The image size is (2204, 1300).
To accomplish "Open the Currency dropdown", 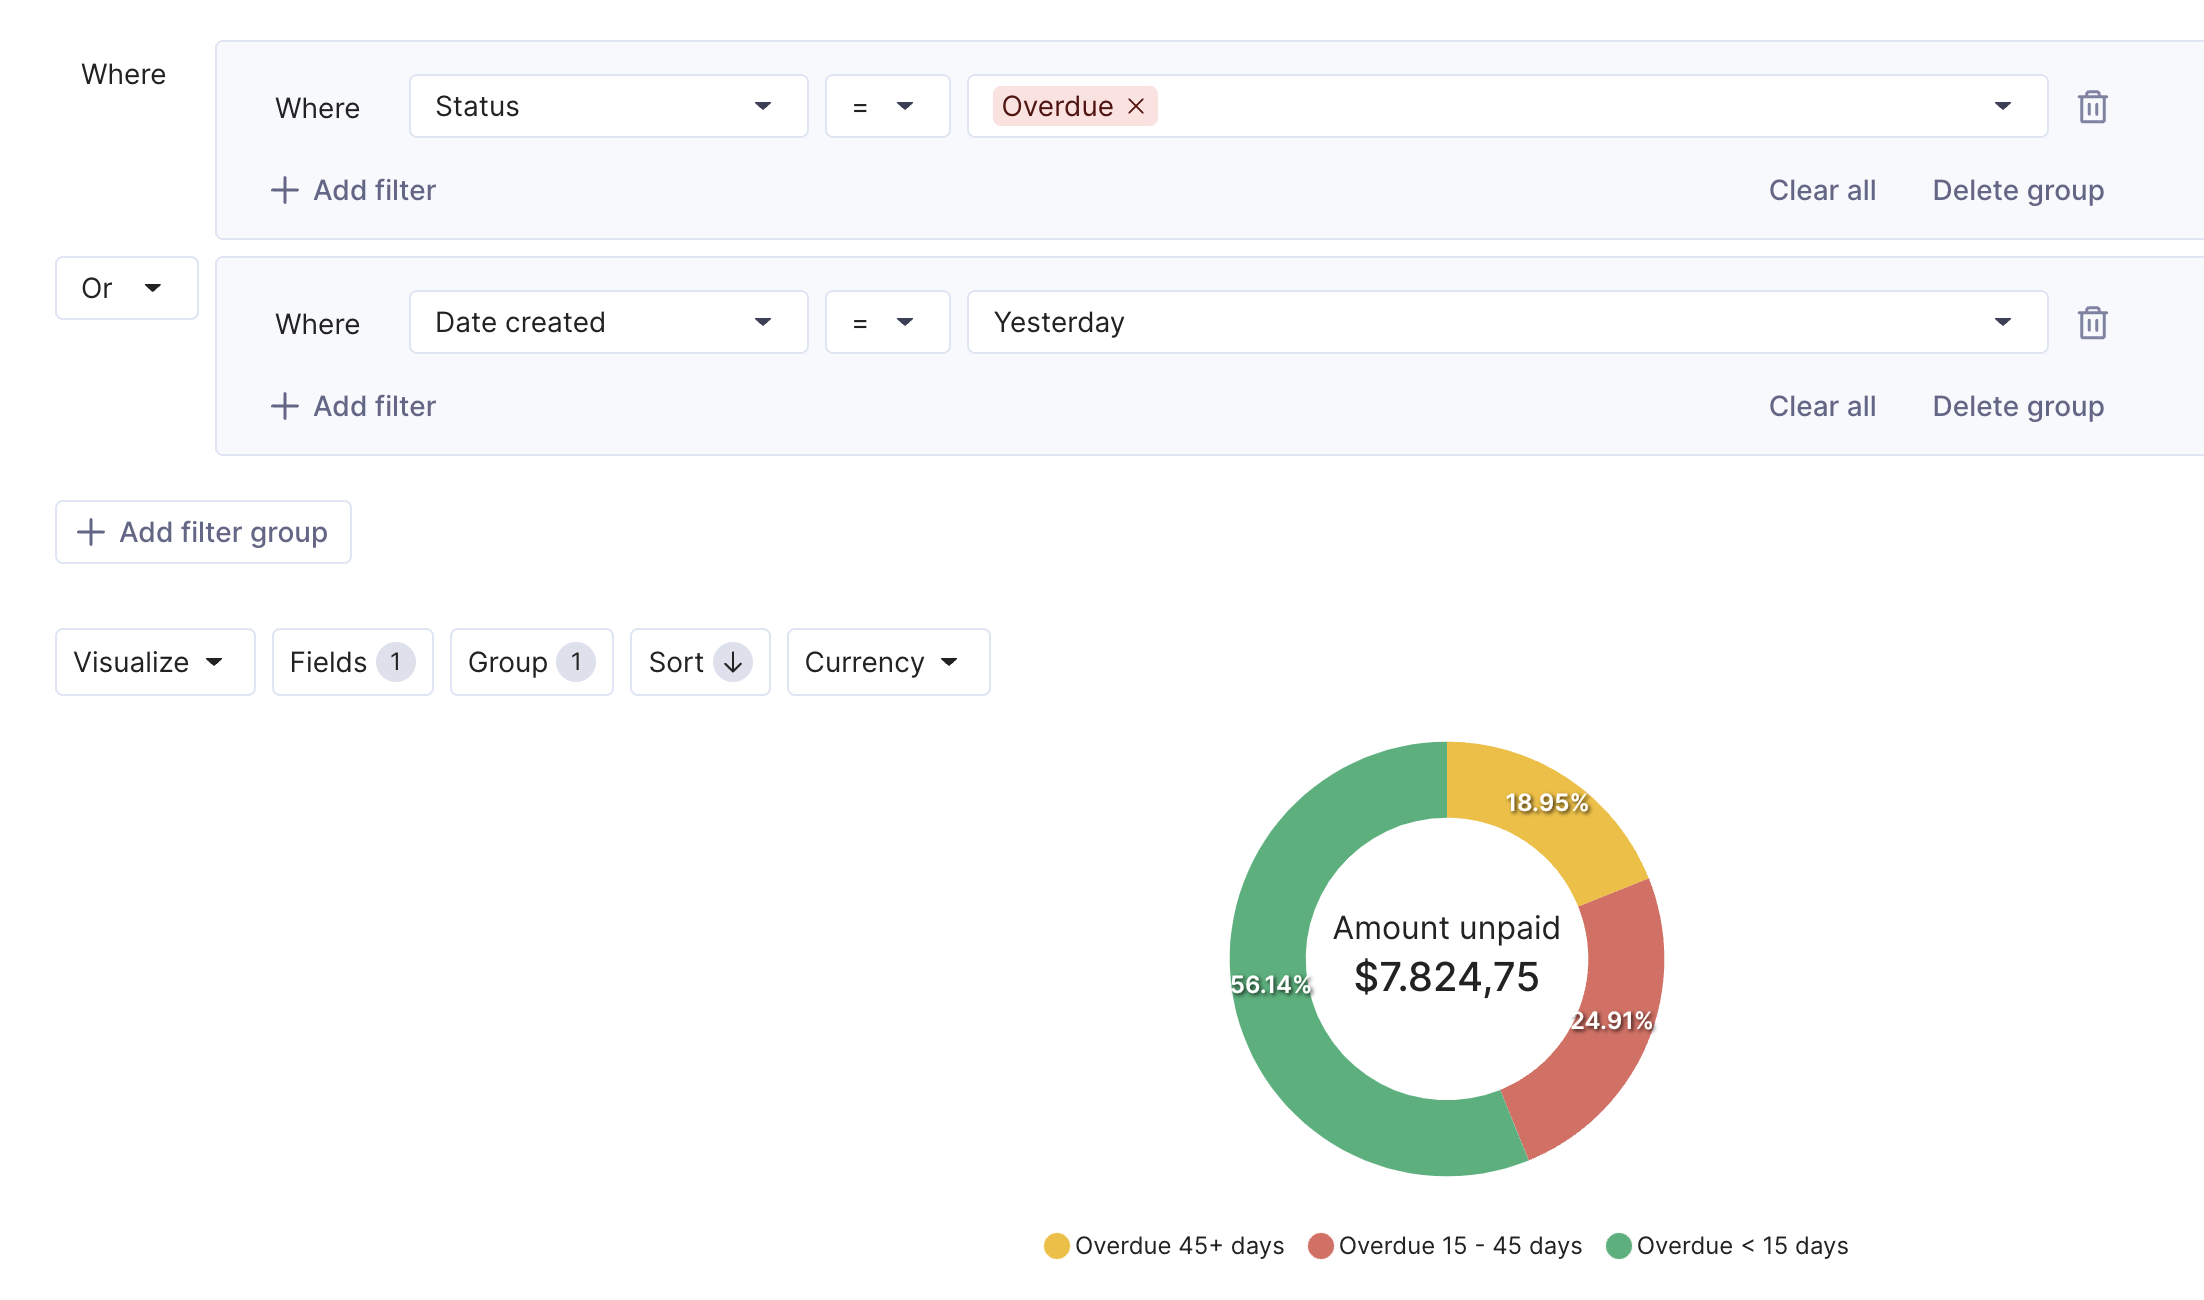I will (888, 662).
